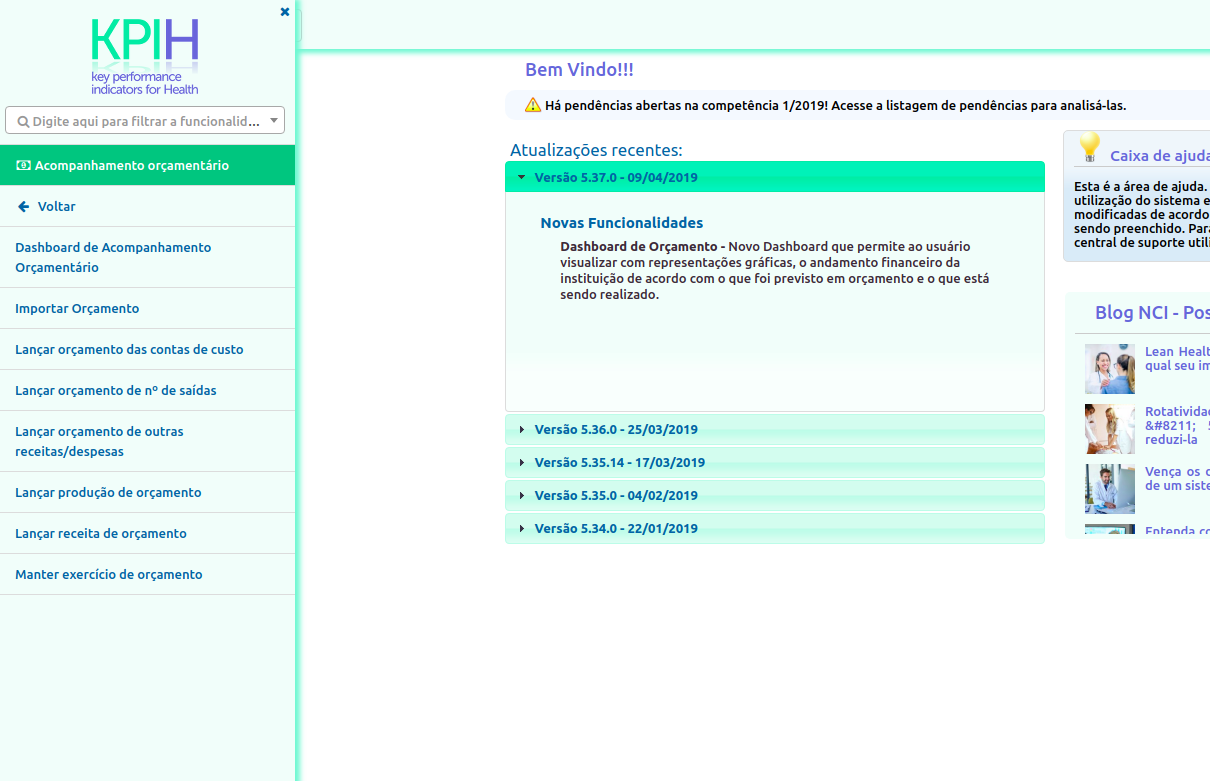Open the functionality filter dropdown arrow
The width and height of the screenshot is (1210, 781).
[274, 120]
